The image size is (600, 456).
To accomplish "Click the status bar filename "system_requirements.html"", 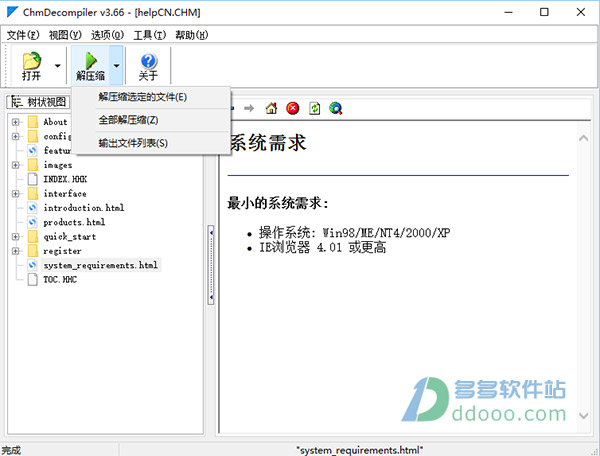I will pos(360,450).
